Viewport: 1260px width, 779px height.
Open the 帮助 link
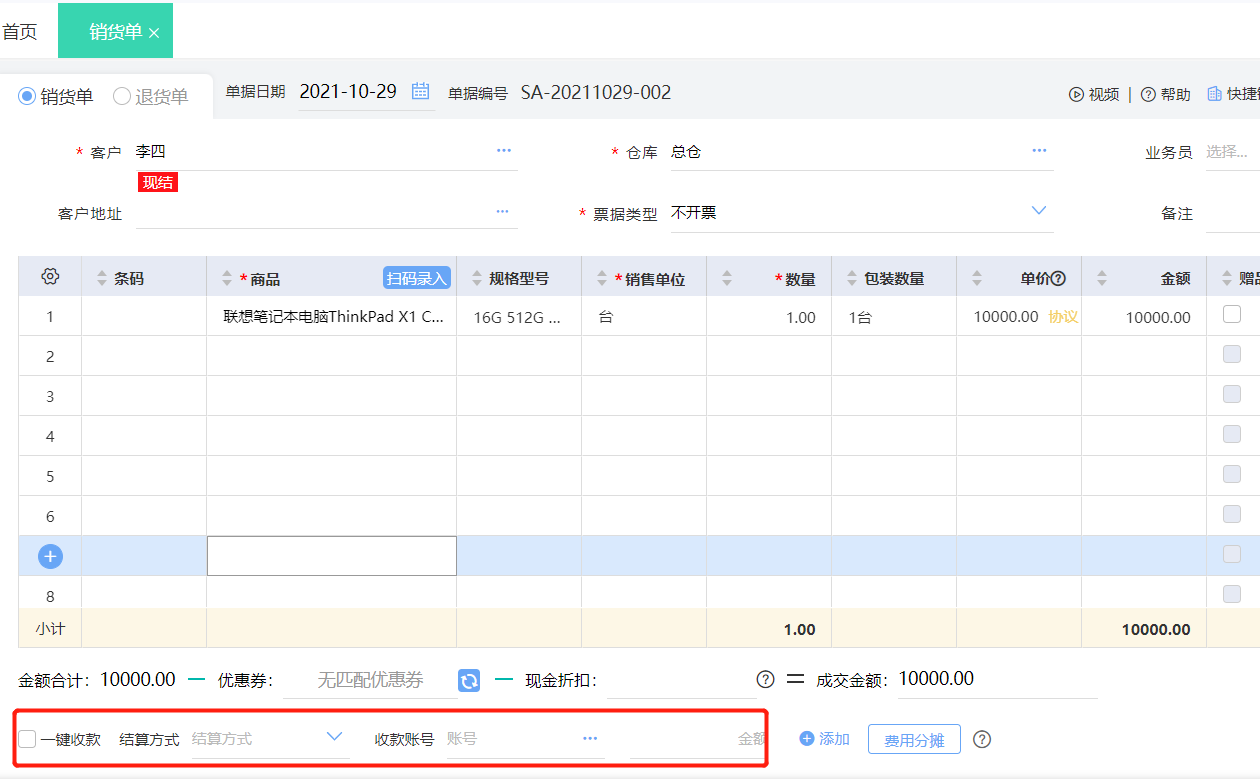pyautogui.click(x=1166, y=94)
